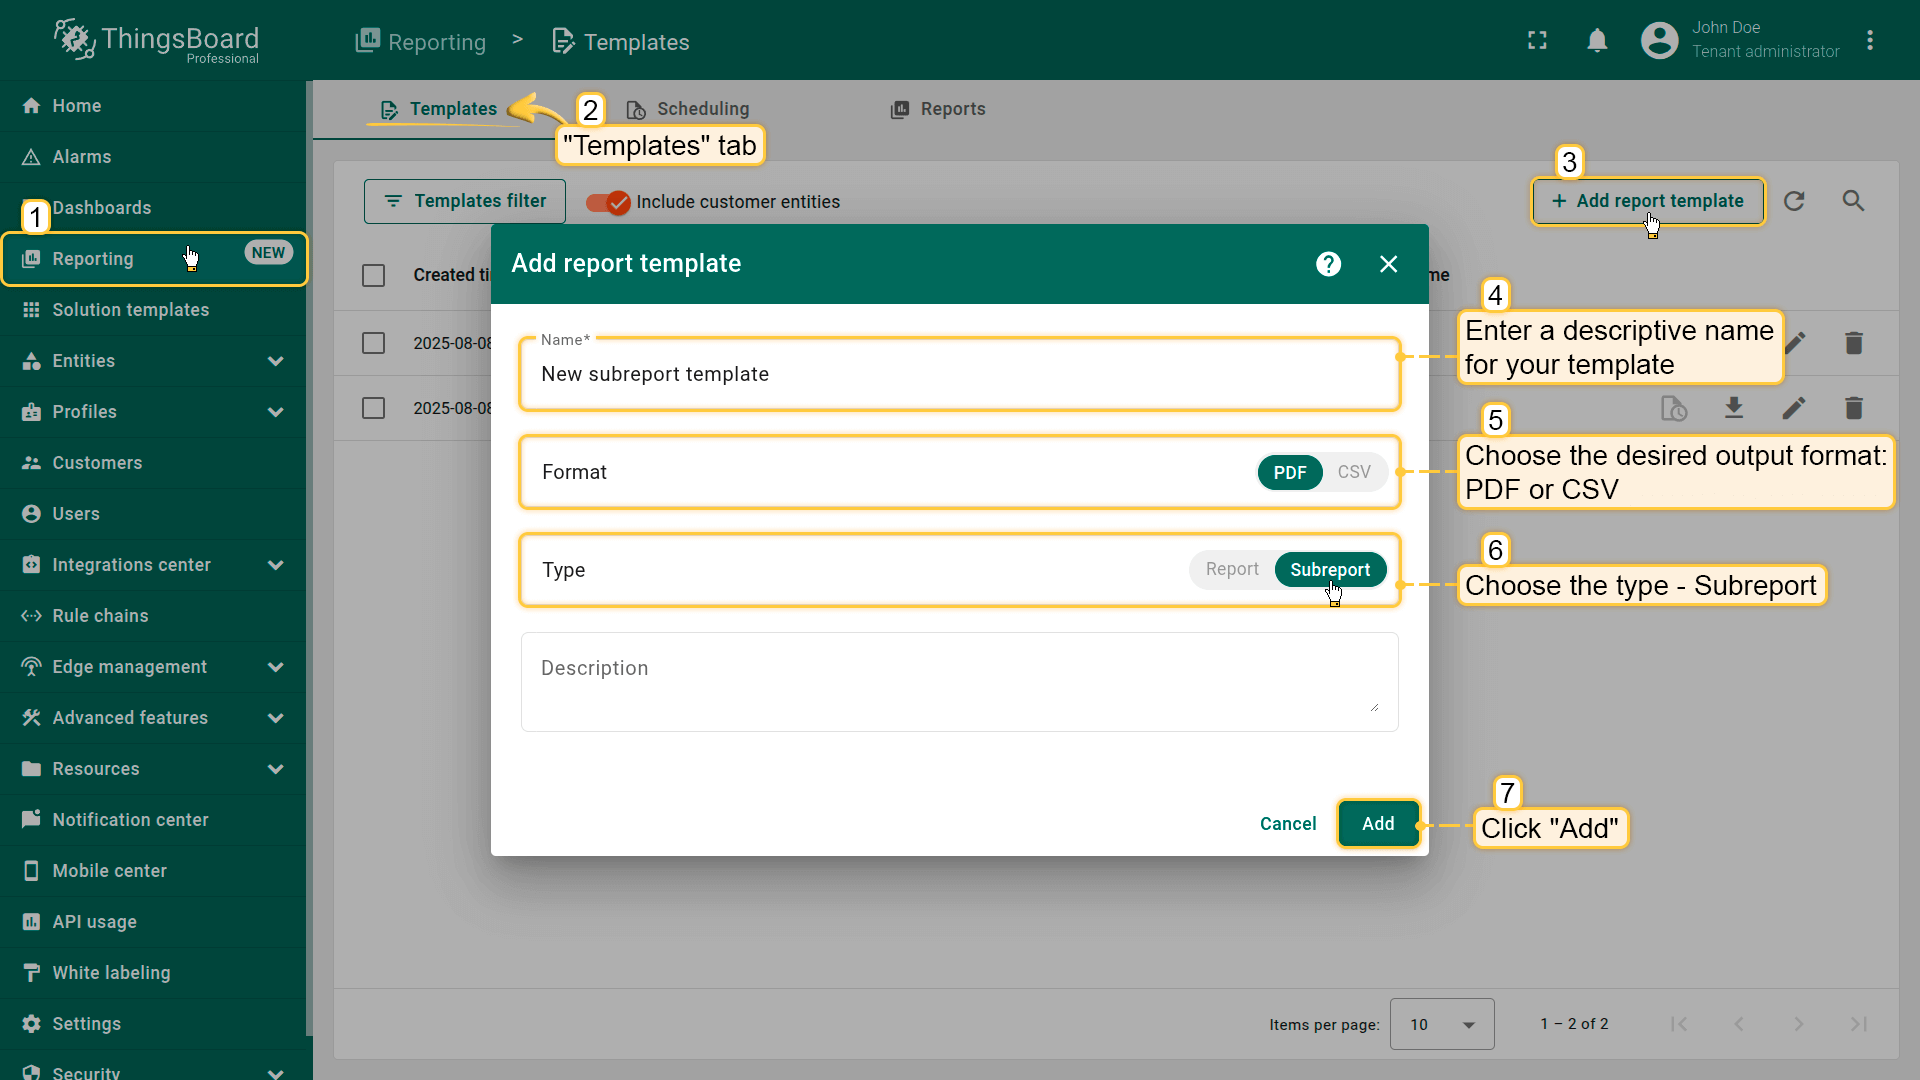Expand the Entities sidebar section
1920x1080 pixels.
[275, 361]
